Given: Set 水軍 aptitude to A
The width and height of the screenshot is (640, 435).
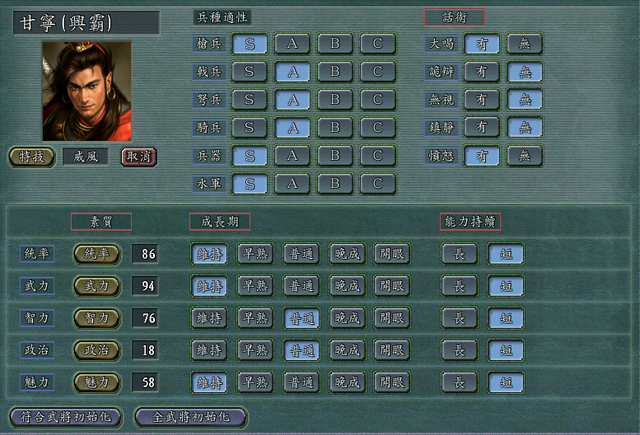Looking at the screenshot, I should tap(292, 184).
